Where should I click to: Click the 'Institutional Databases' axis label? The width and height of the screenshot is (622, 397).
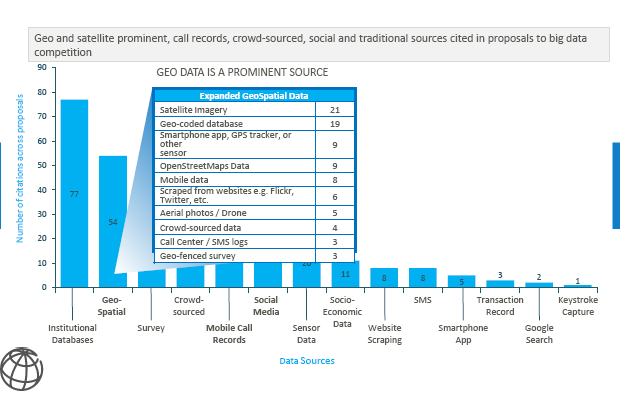coord(72,334)
